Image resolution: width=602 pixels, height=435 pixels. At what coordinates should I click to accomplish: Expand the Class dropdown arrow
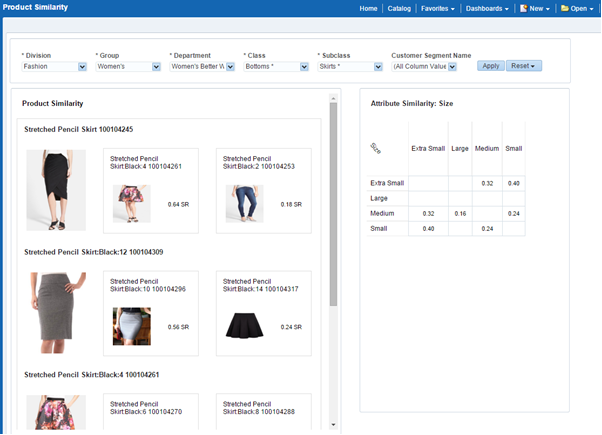pyautogui.click(x=304, y=67)
